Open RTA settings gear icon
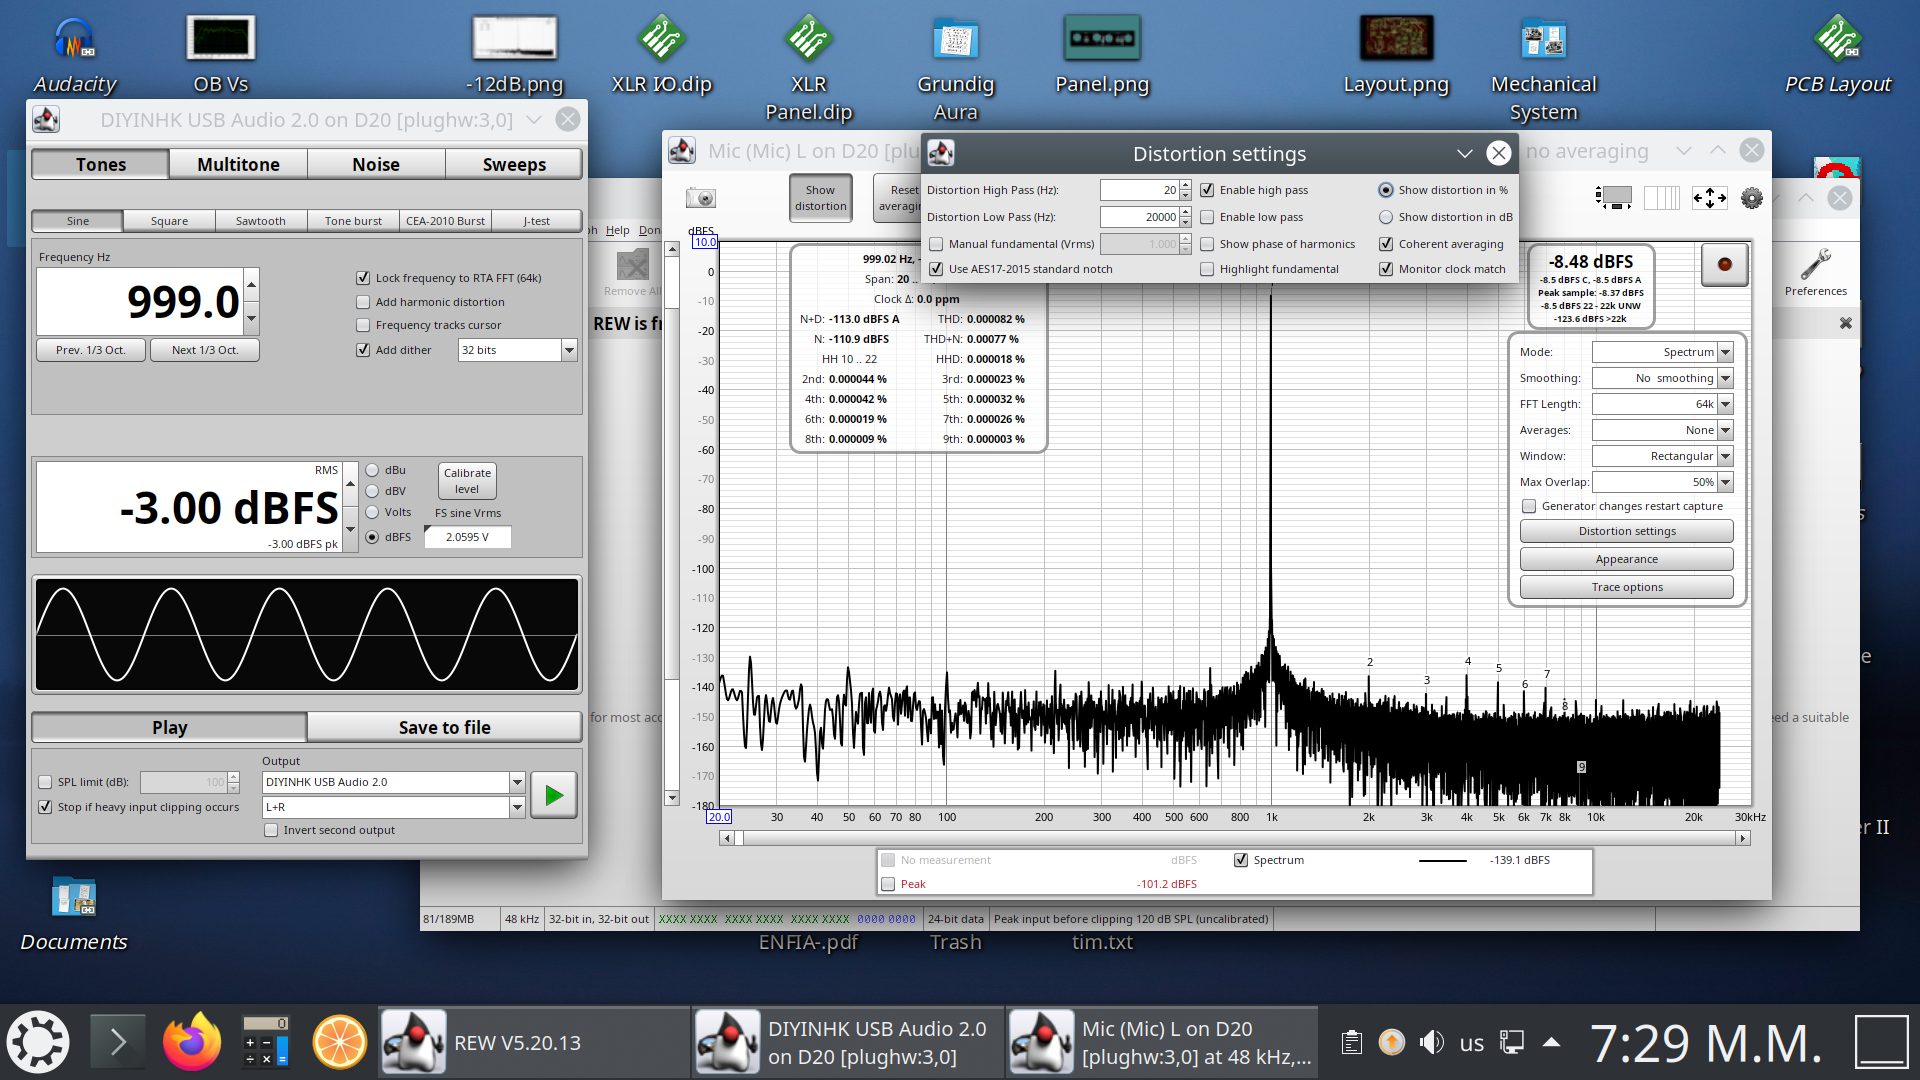The image size is (1920, 1080). 1752,198
